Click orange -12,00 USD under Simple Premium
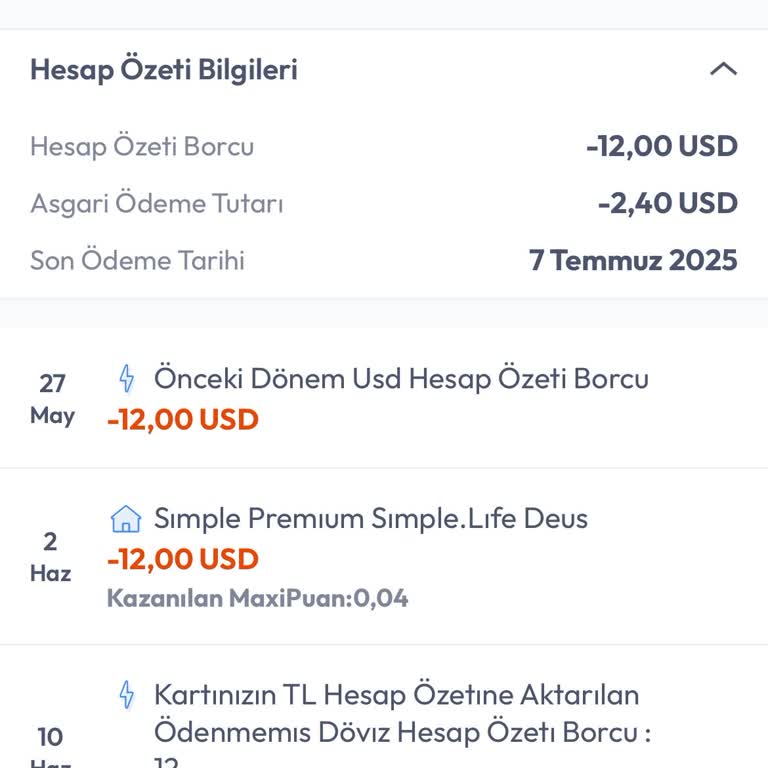The height and width of the screenshot is (768, 768). pos(183,559)
